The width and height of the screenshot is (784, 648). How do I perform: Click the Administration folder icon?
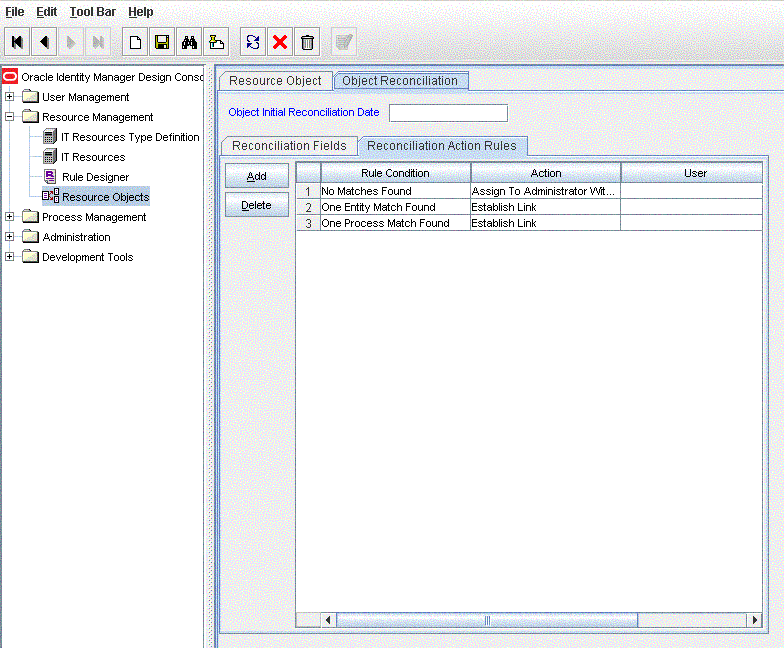coord(30,236)
